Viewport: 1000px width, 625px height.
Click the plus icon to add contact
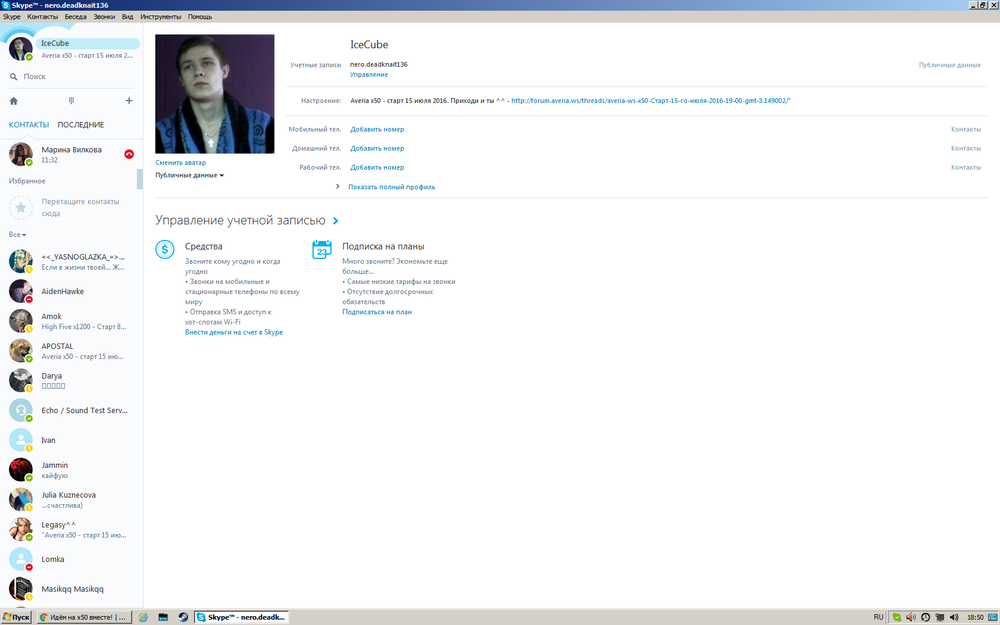pos(128,101)
